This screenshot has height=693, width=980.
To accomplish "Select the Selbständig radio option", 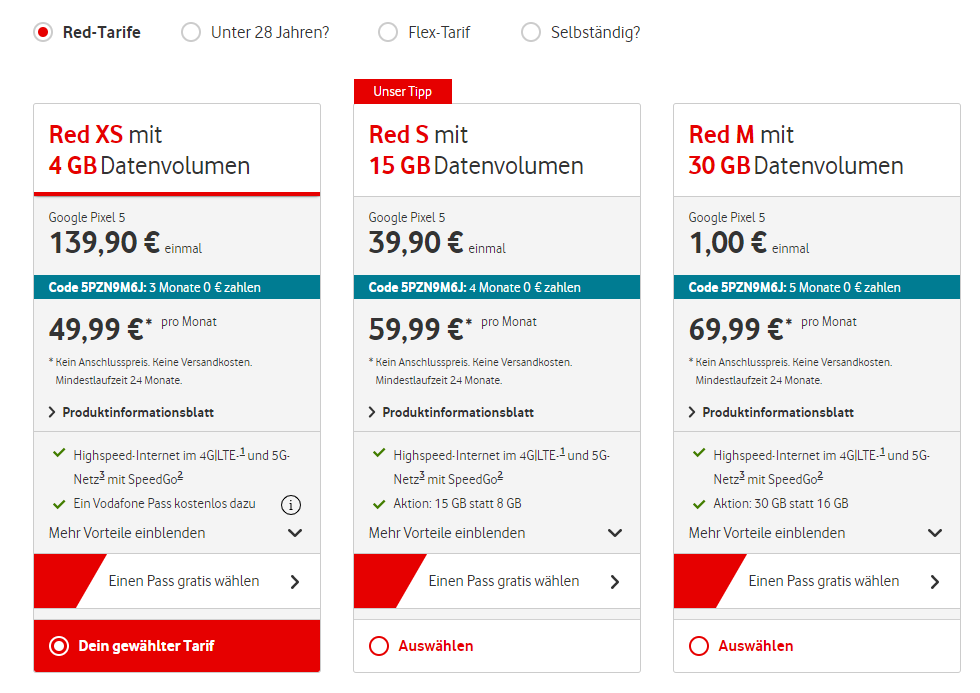I will 531,32.
